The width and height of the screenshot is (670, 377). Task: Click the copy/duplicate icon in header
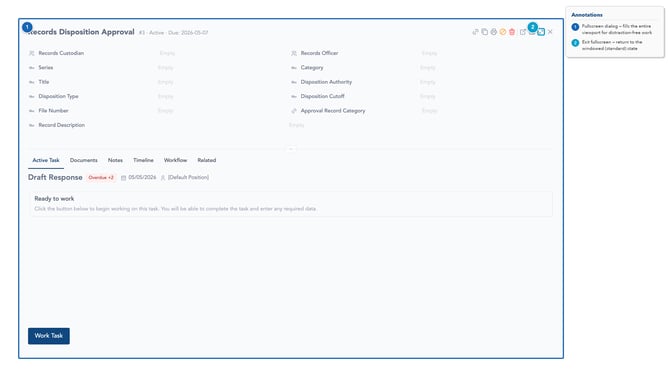[x=485, y=32]
